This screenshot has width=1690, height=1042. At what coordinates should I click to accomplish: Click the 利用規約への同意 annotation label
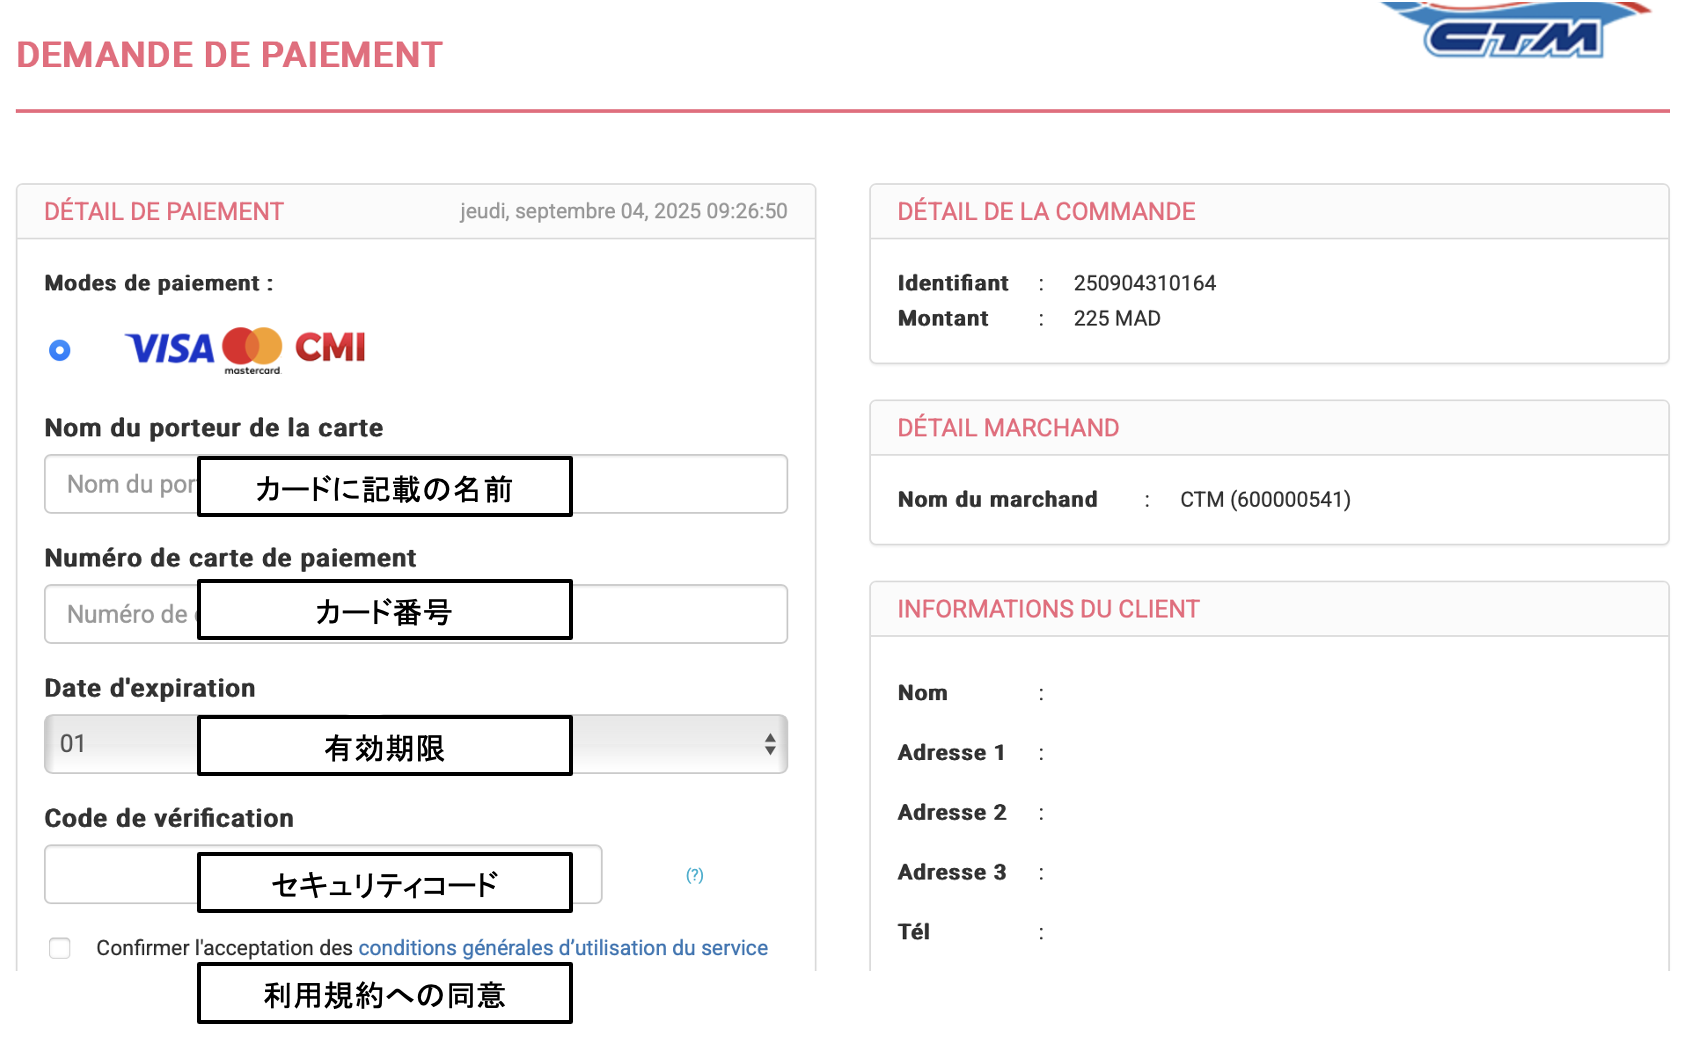[x=384, y=994]
